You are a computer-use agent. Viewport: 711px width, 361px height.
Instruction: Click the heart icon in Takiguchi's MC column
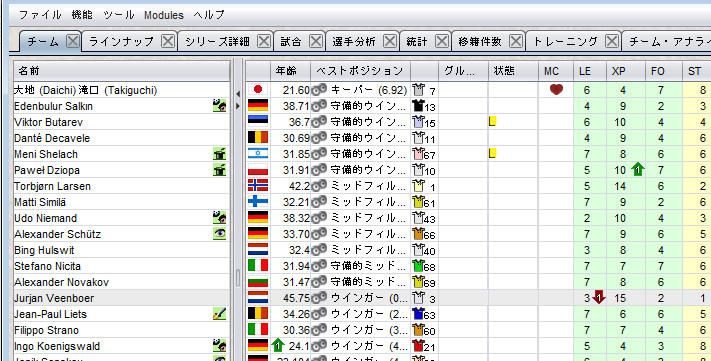(556, 90)
